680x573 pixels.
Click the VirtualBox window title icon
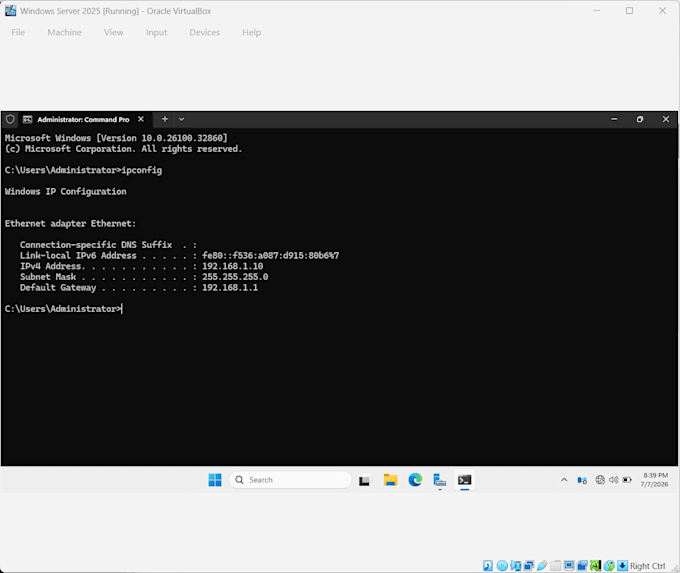10,10
